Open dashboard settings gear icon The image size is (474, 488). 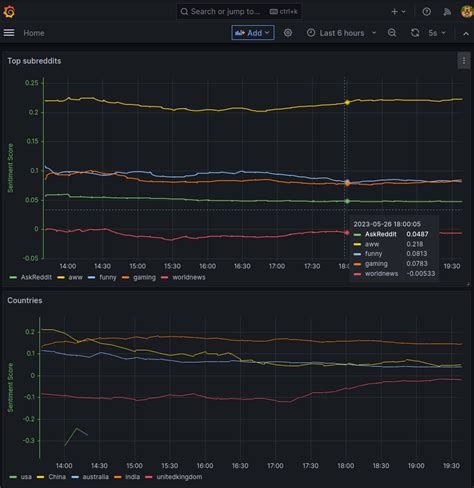(288, 33)
